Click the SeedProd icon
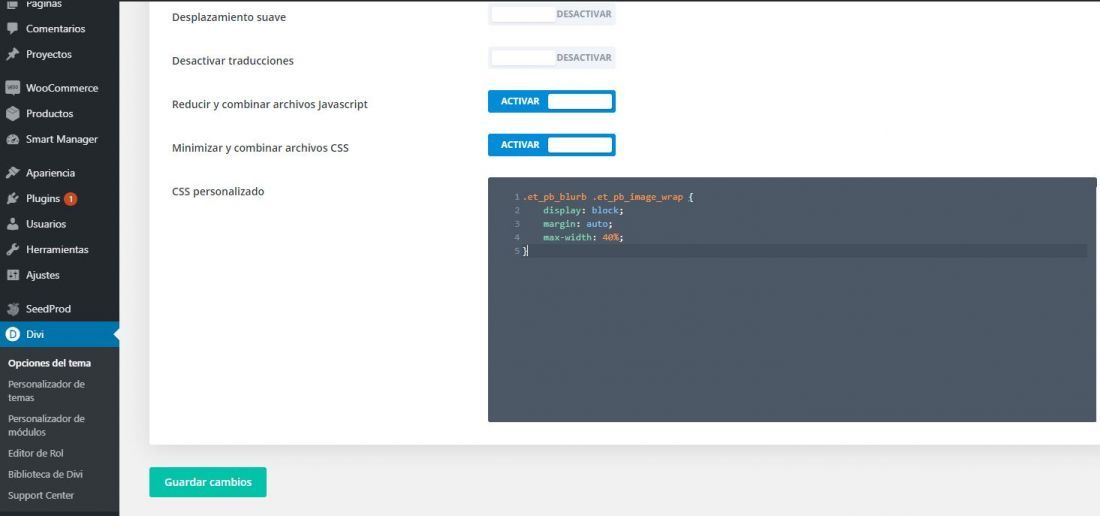The image size is (1100, 516). point(12,309)
